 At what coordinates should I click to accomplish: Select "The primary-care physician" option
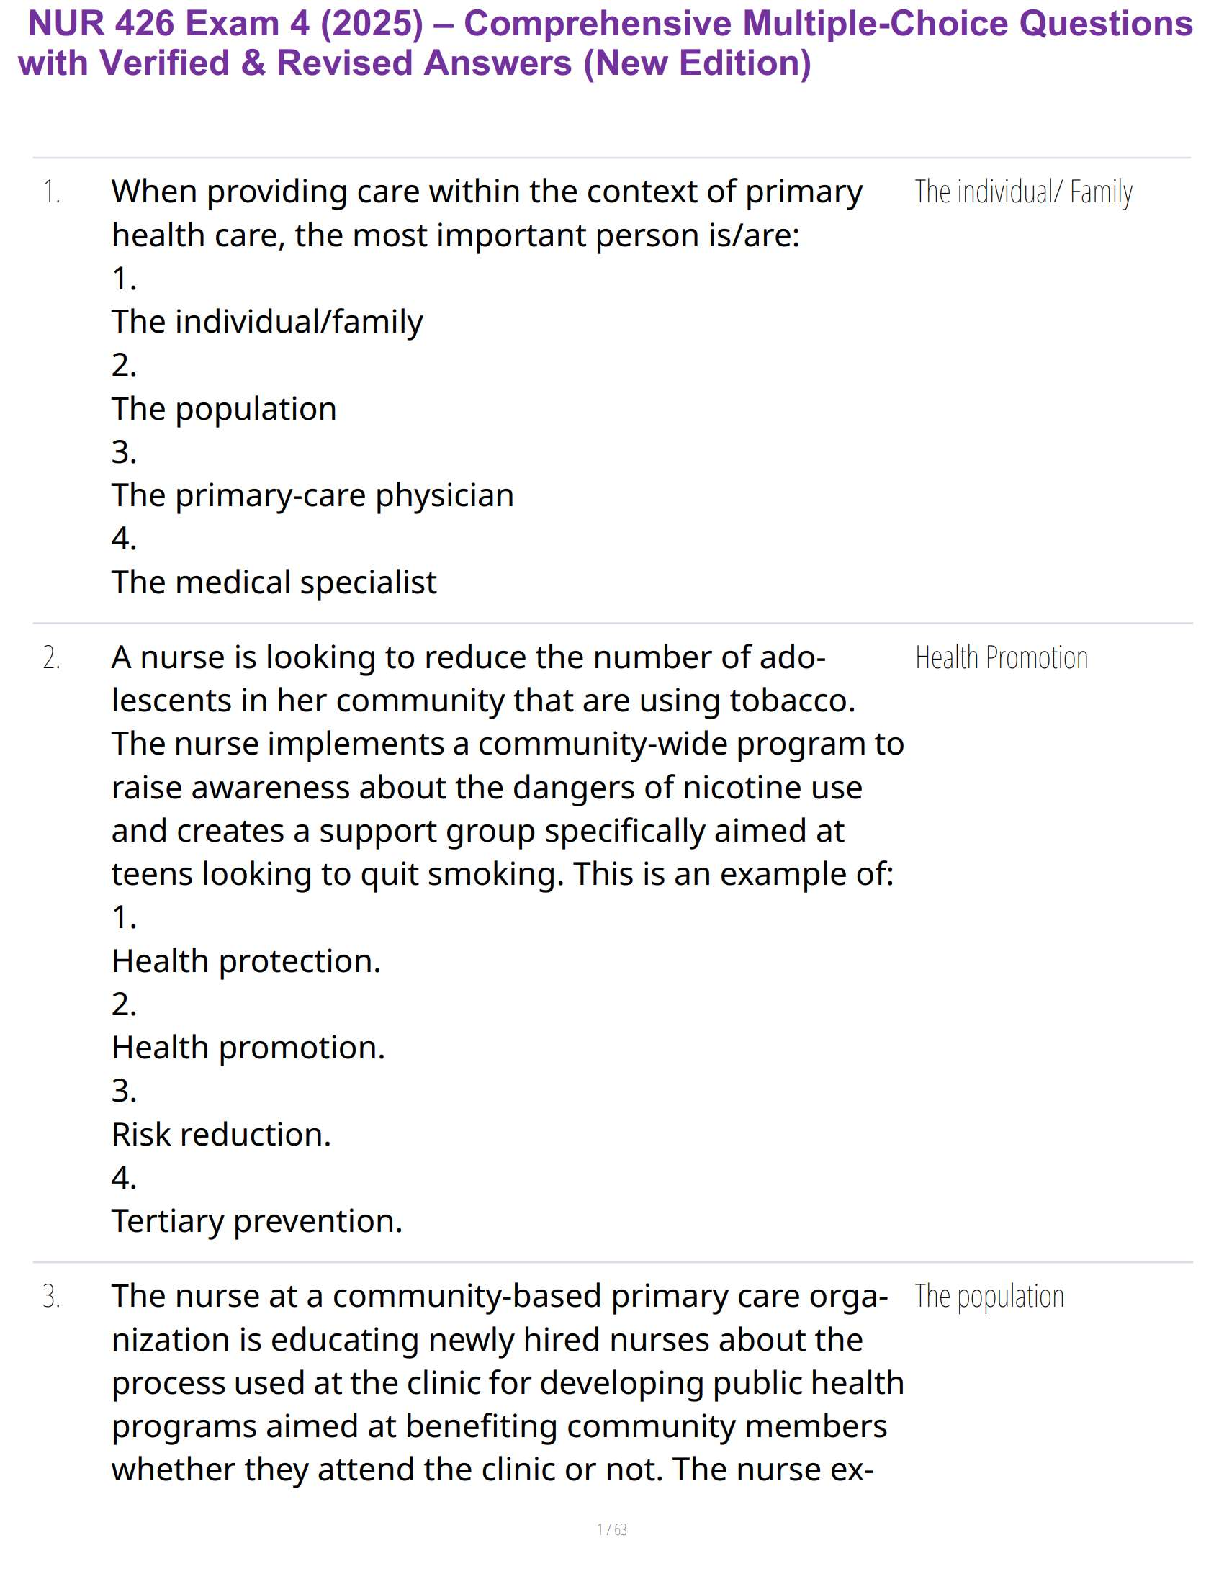(312, 495)
